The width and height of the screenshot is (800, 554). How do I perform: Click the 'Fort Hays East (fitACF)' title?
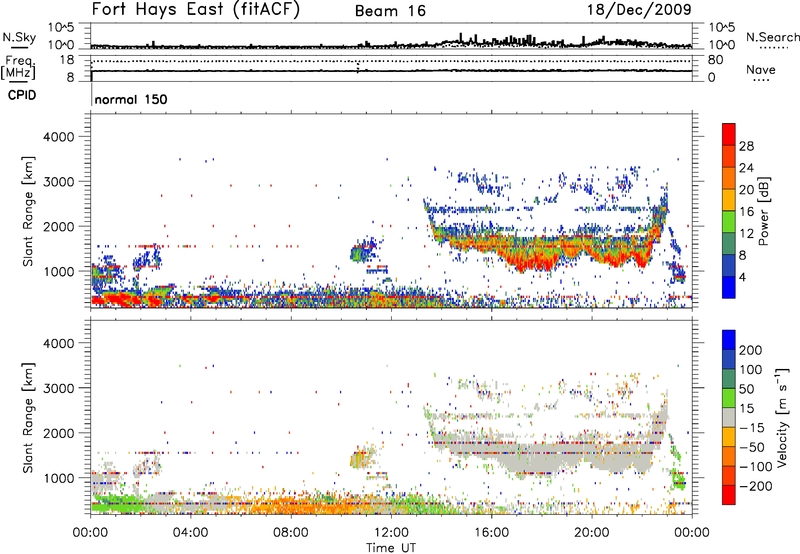pos(195,9)
